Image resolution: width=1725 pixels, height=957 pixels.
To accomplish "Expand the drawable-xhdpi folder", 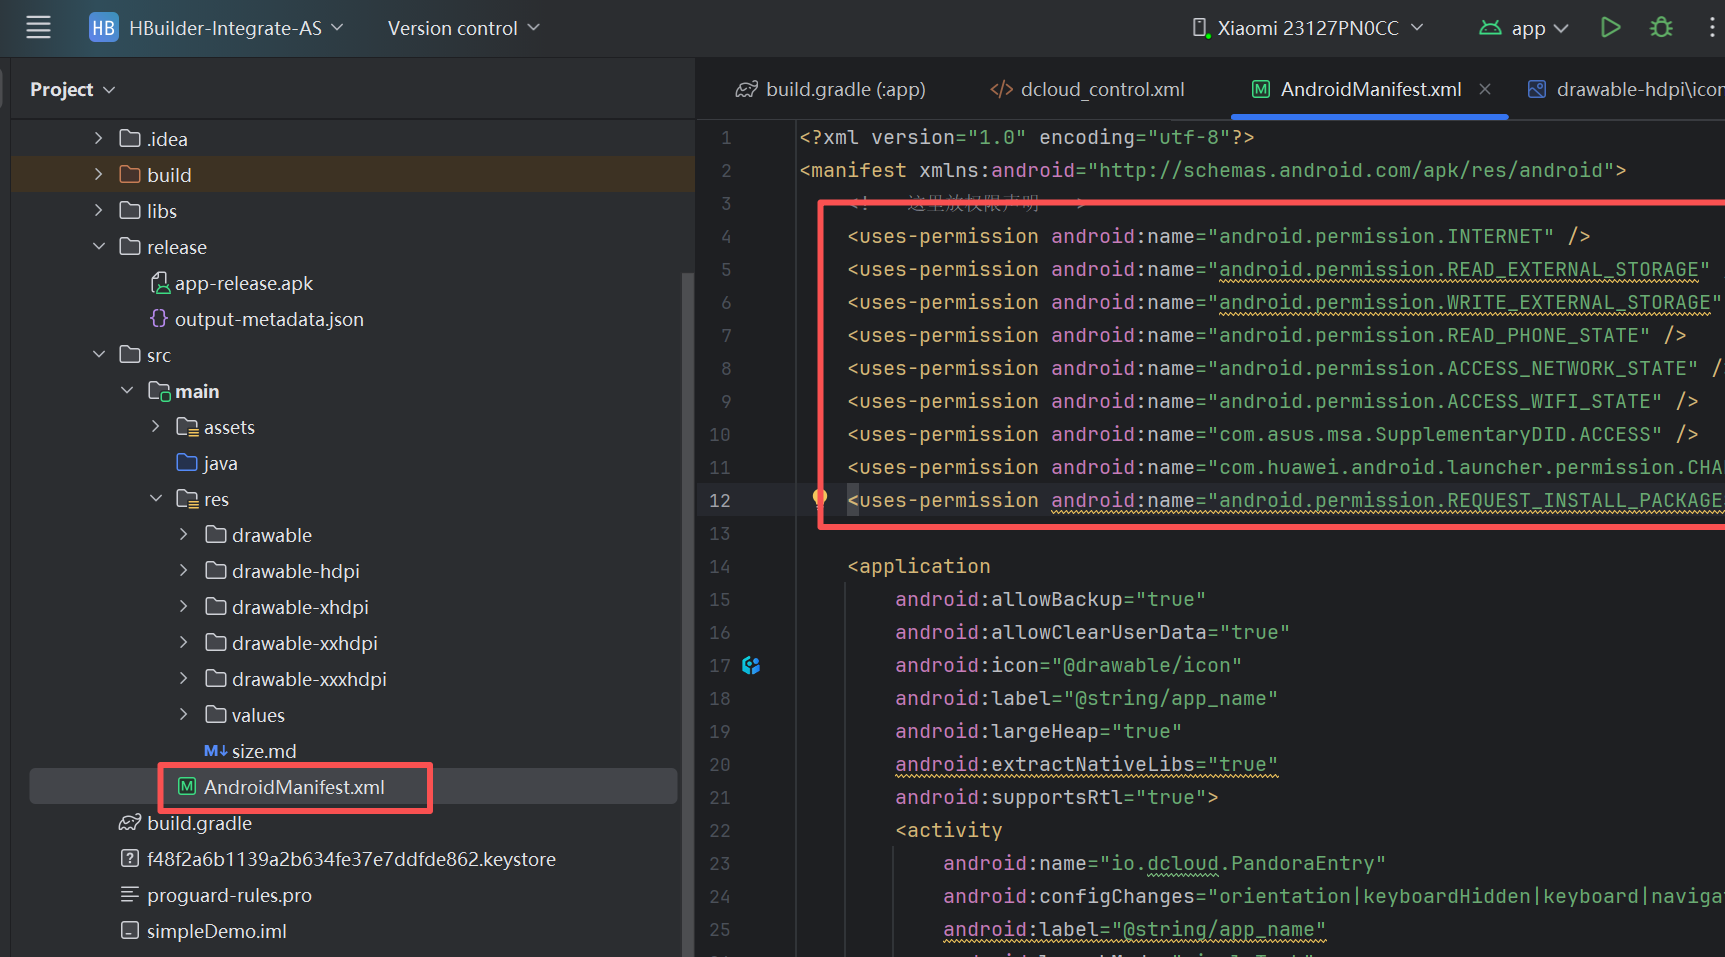I will pyautogui.click(x=183, y=606).
